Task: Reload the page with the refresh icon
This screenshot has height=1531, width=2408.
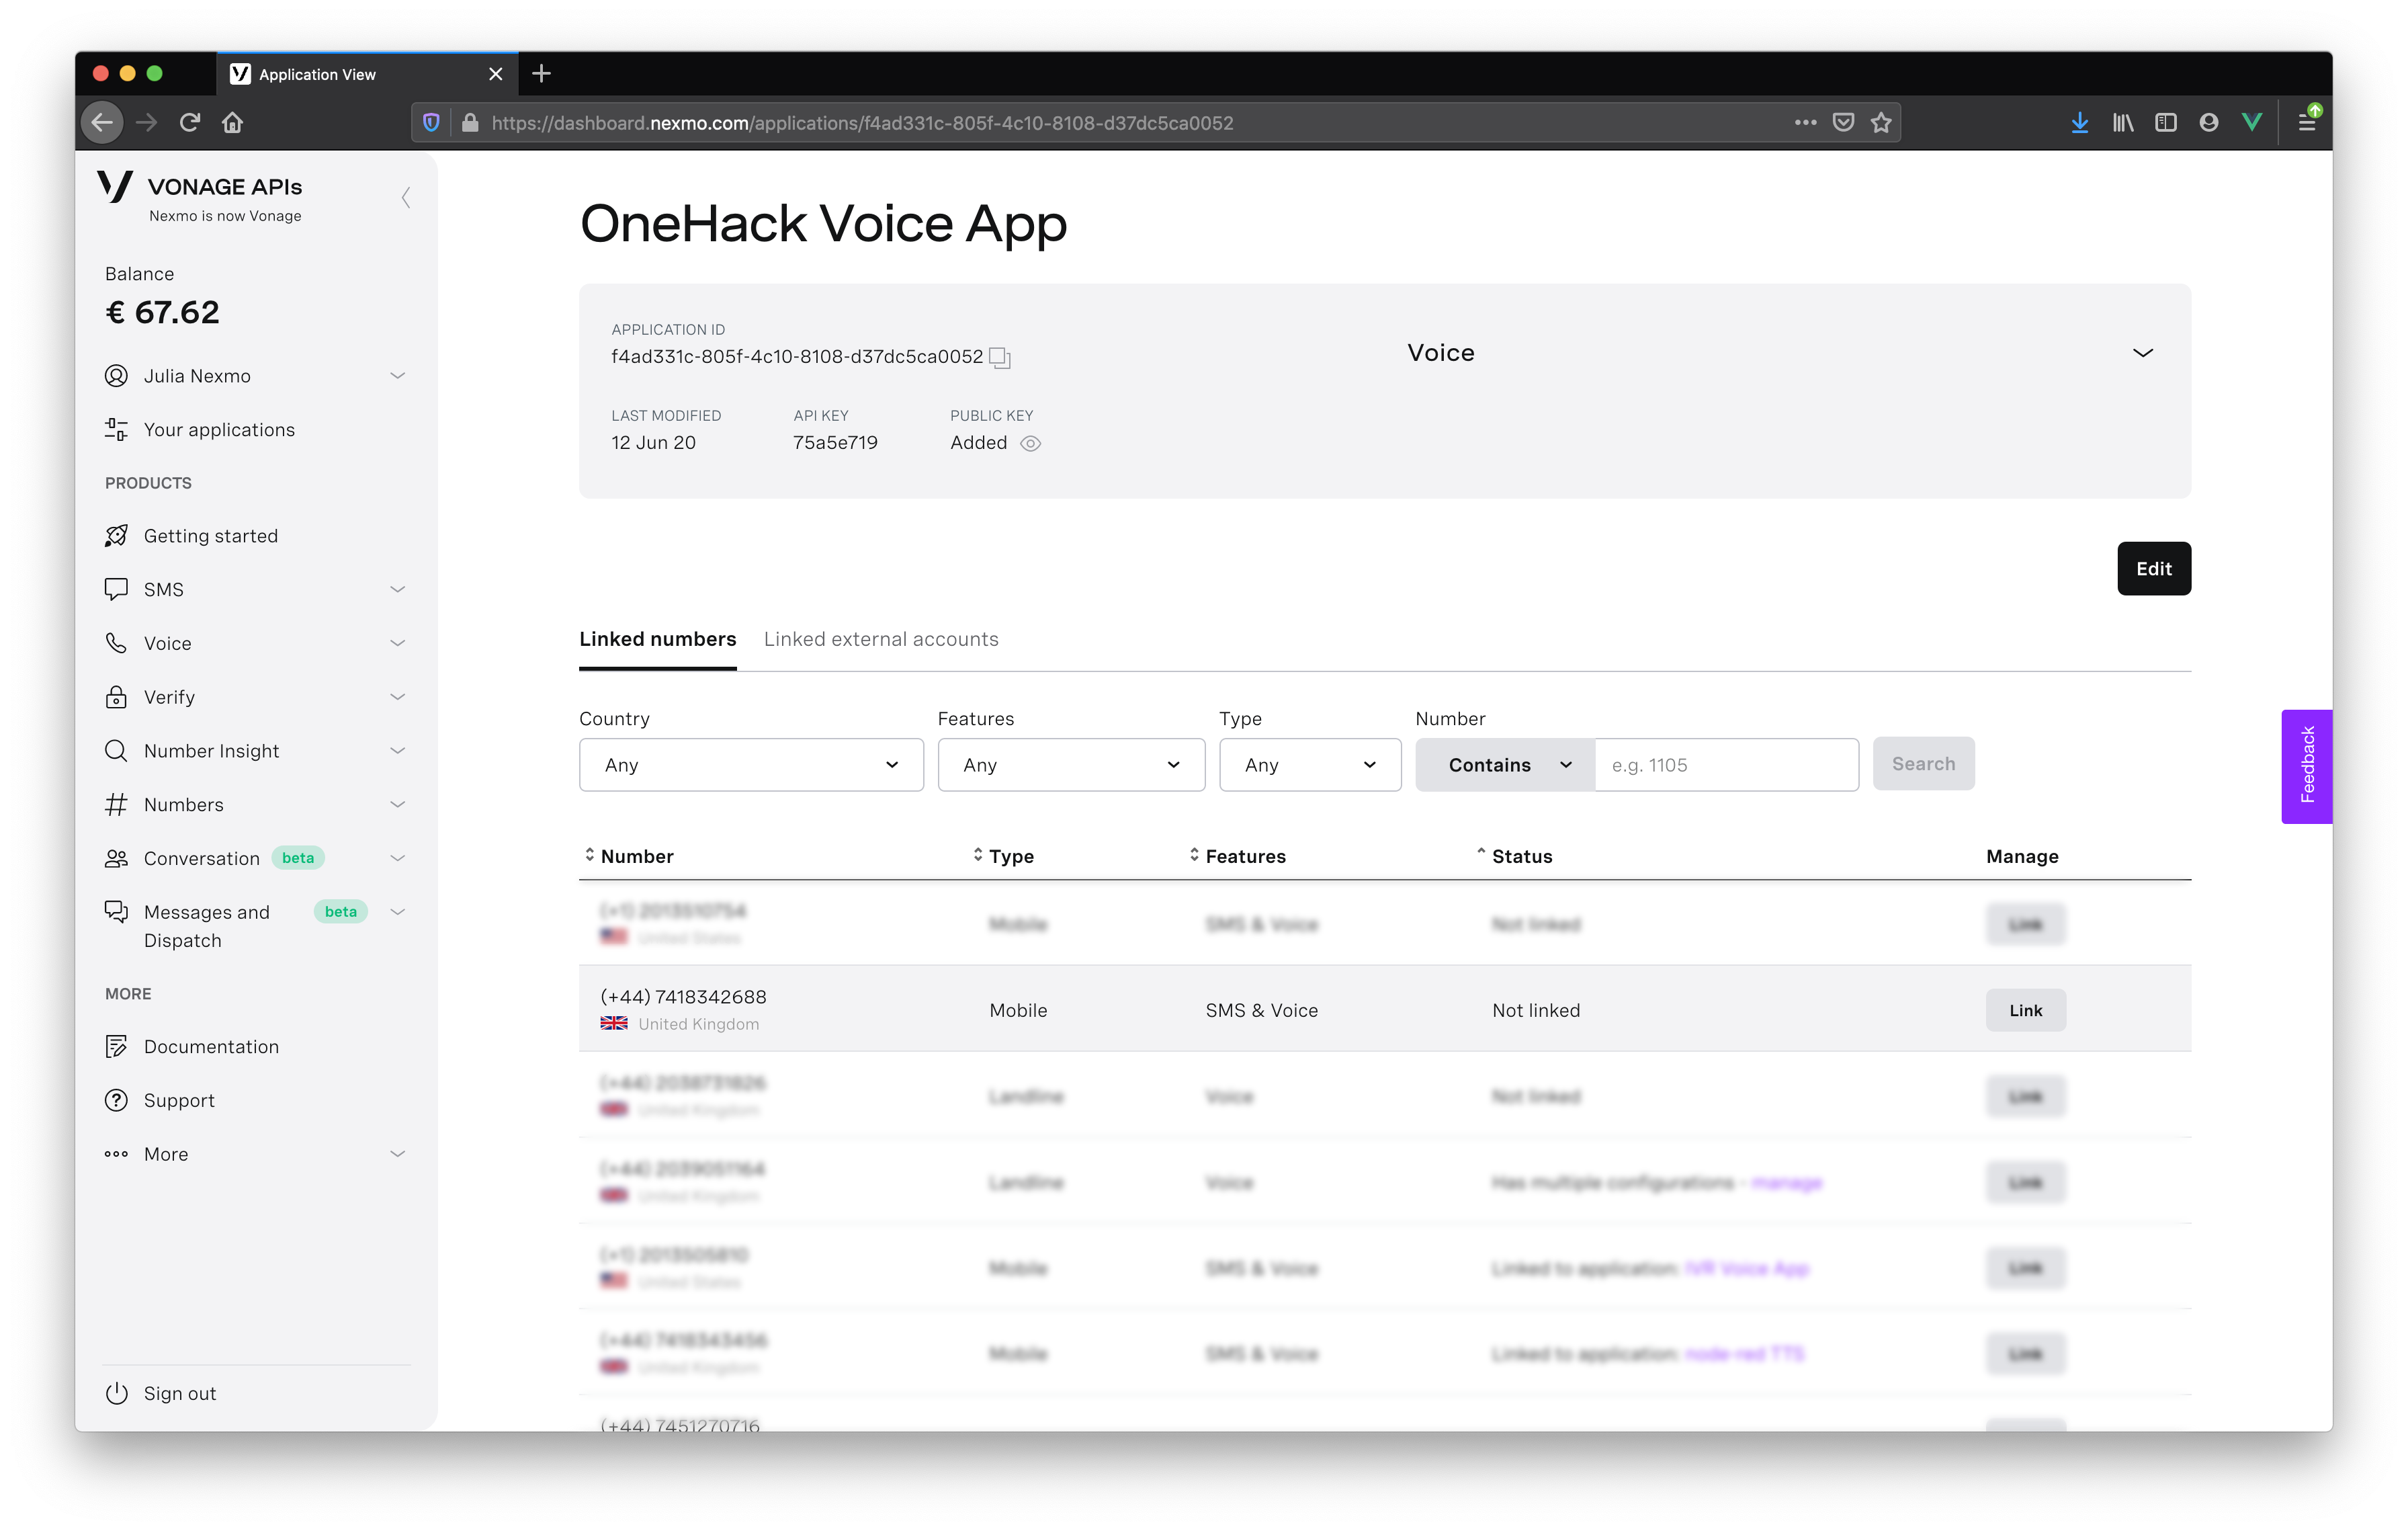Action: pos(190,122)
